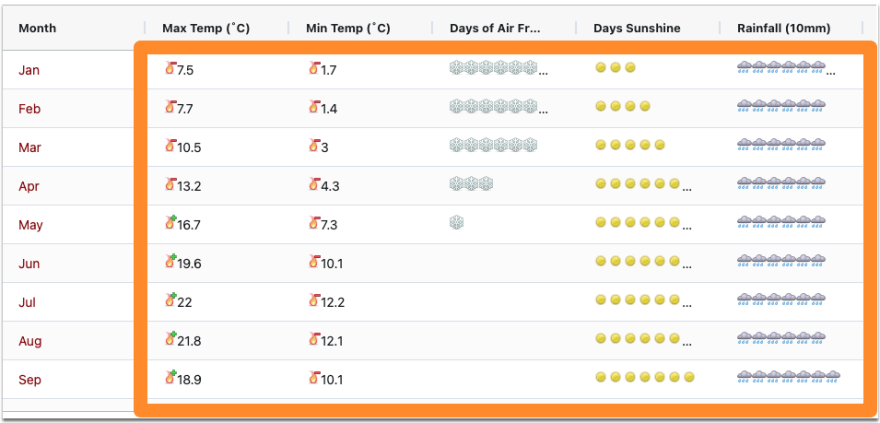Click the Days Sunshine column header

(637, 28)
